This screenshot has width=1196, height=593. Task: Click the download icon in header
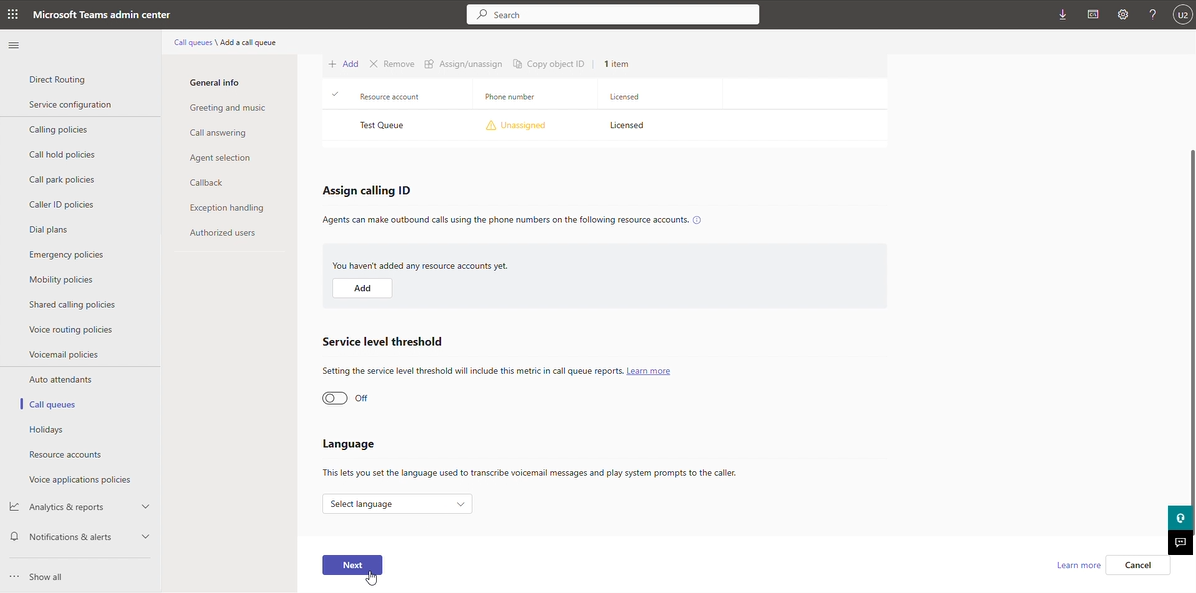pyautogui.click(x=1063, y=15)
